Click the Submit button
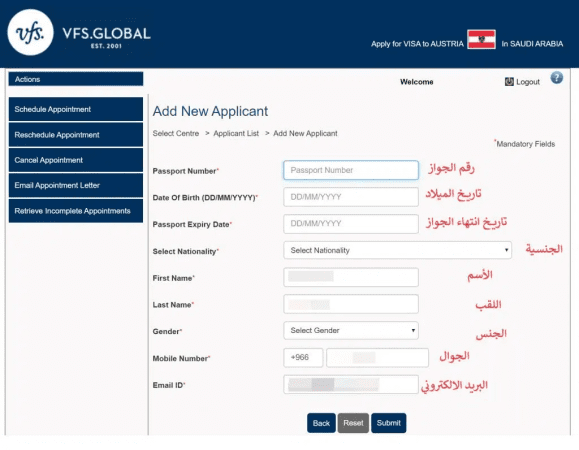579x450 pixels. pos(388,423)
